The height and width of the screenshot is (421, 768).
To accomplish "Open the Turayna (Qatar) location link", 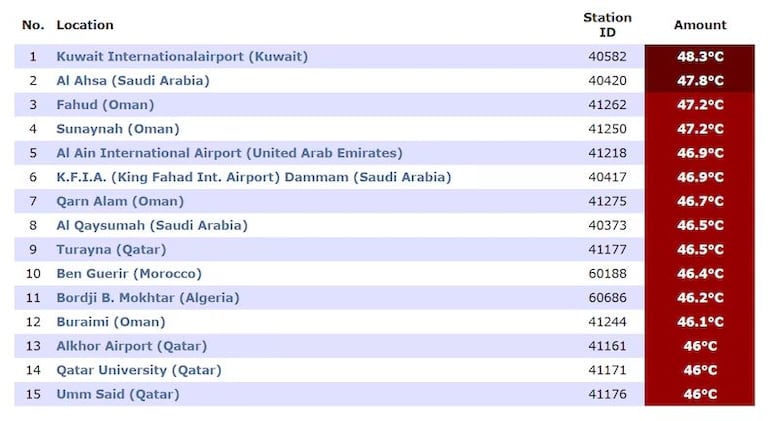I will point(111,250).
